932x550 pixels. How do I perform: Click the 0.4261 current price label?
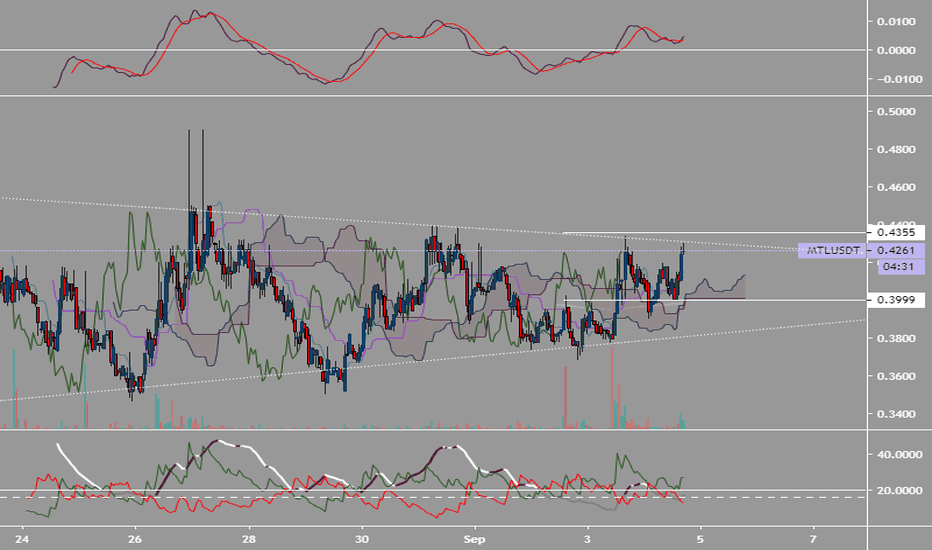point(896,250)
